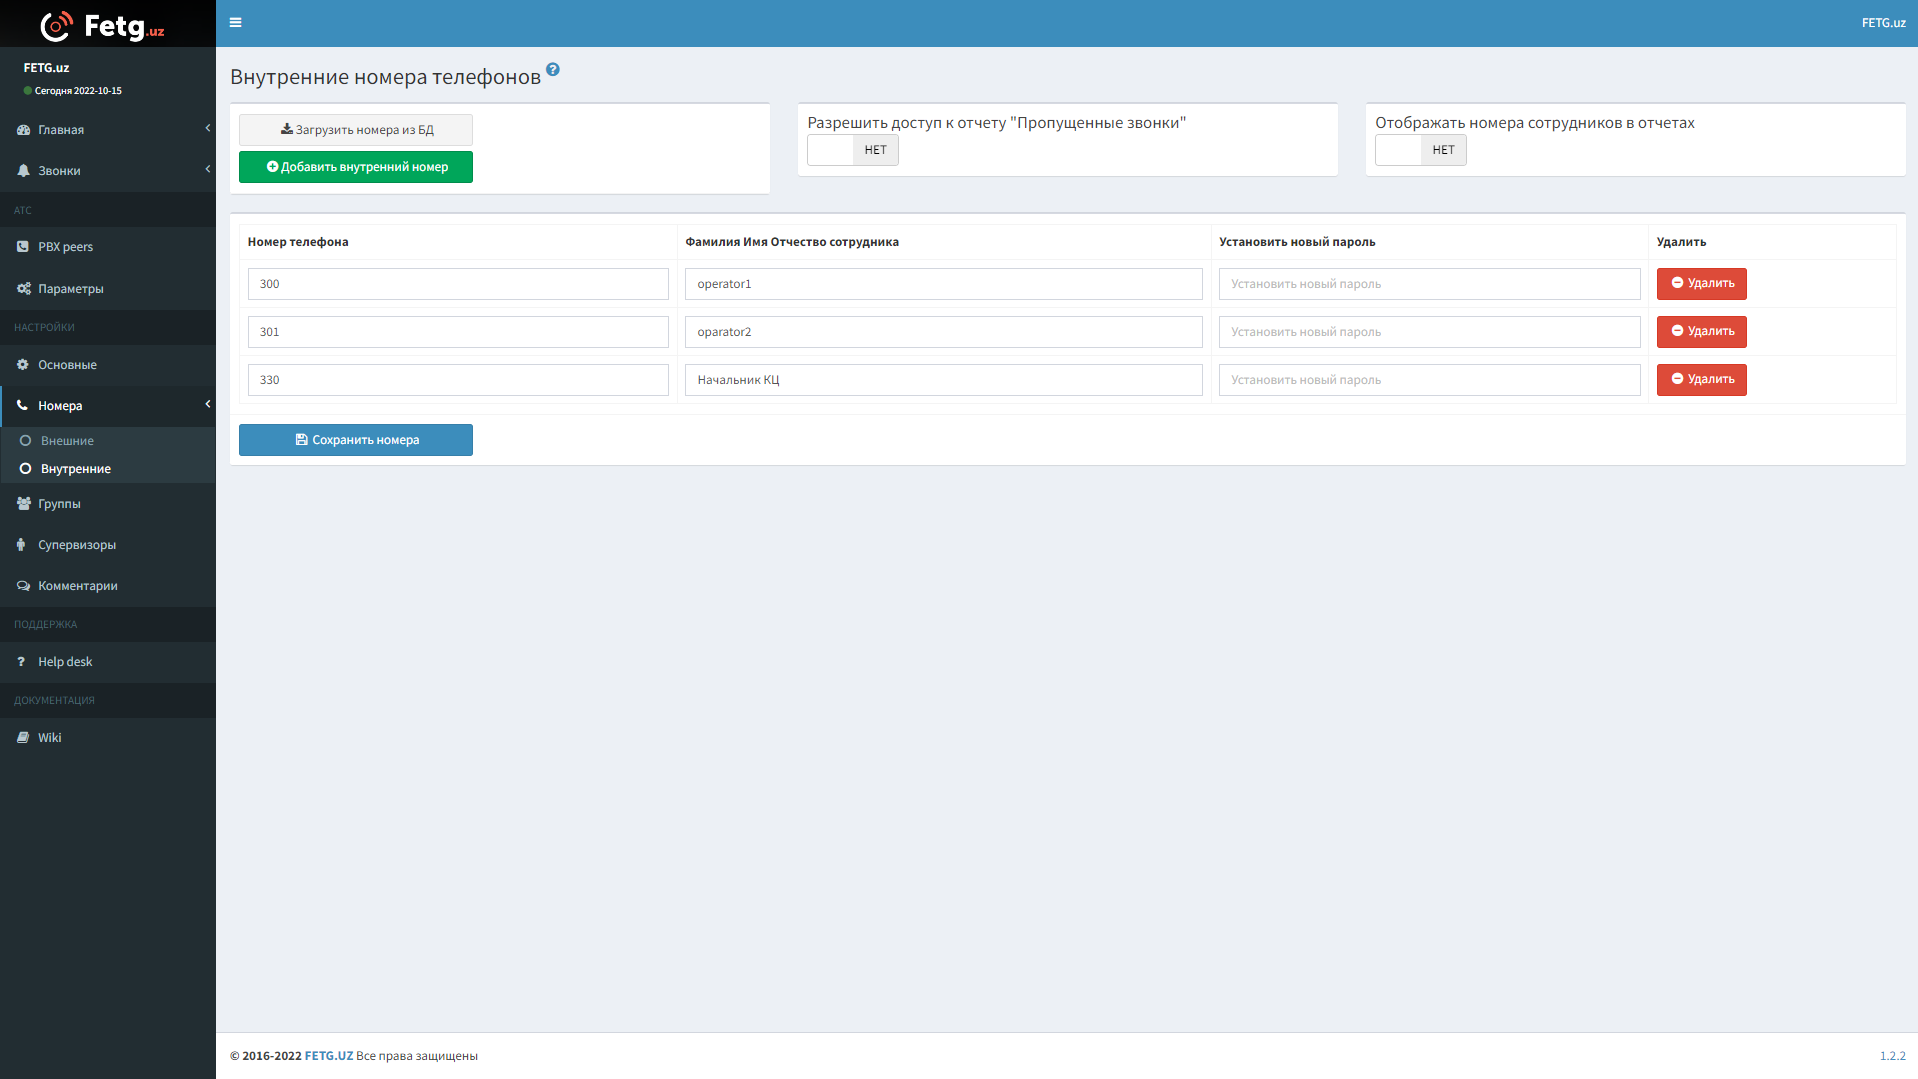Toggle display employee numbers in reports switch
The height and width of the screenshot is (1079, 1918).
coord(1420,150)
